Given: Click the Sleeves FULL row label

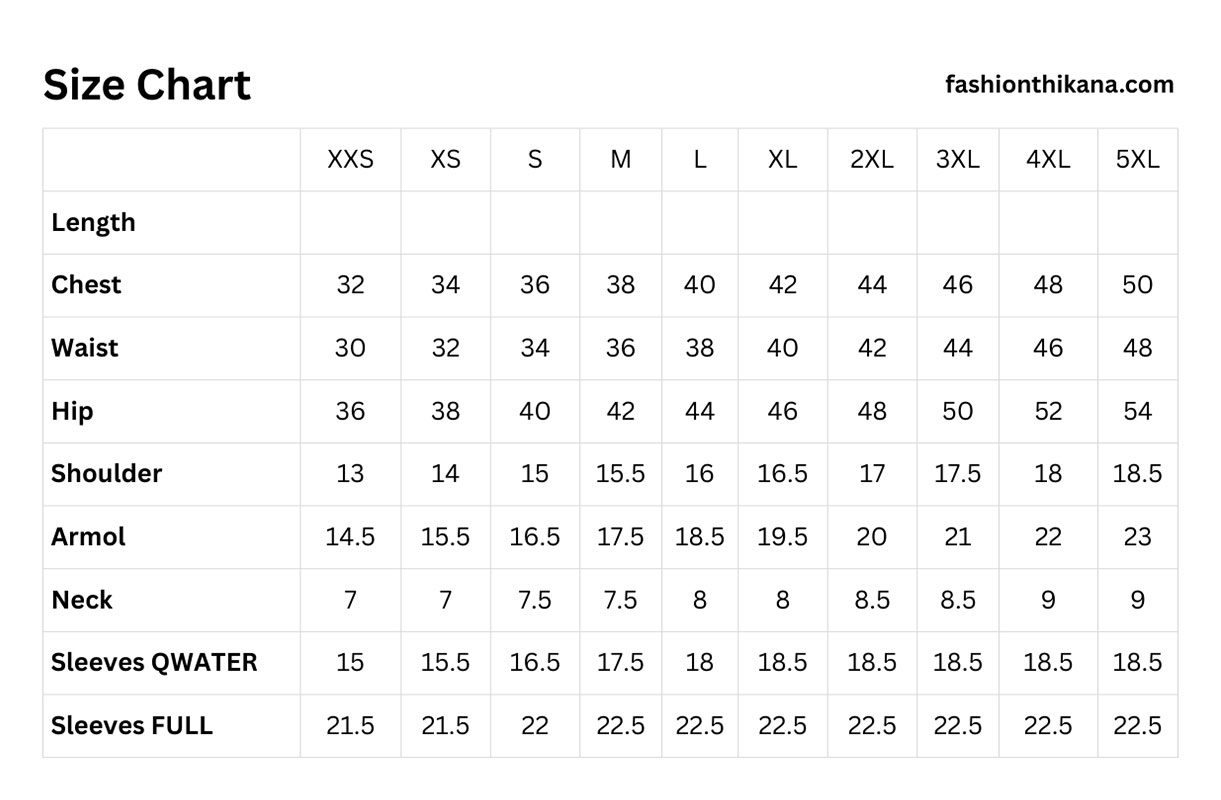Looking at the screenshot, I should coord(132,725).
